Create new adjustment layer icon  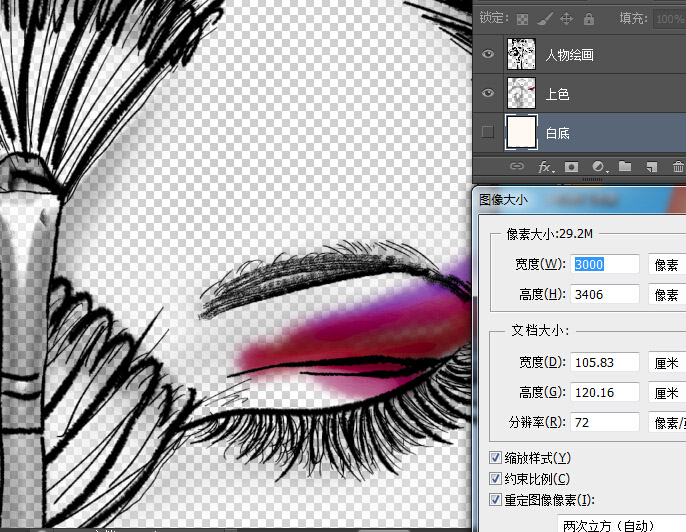599,167
